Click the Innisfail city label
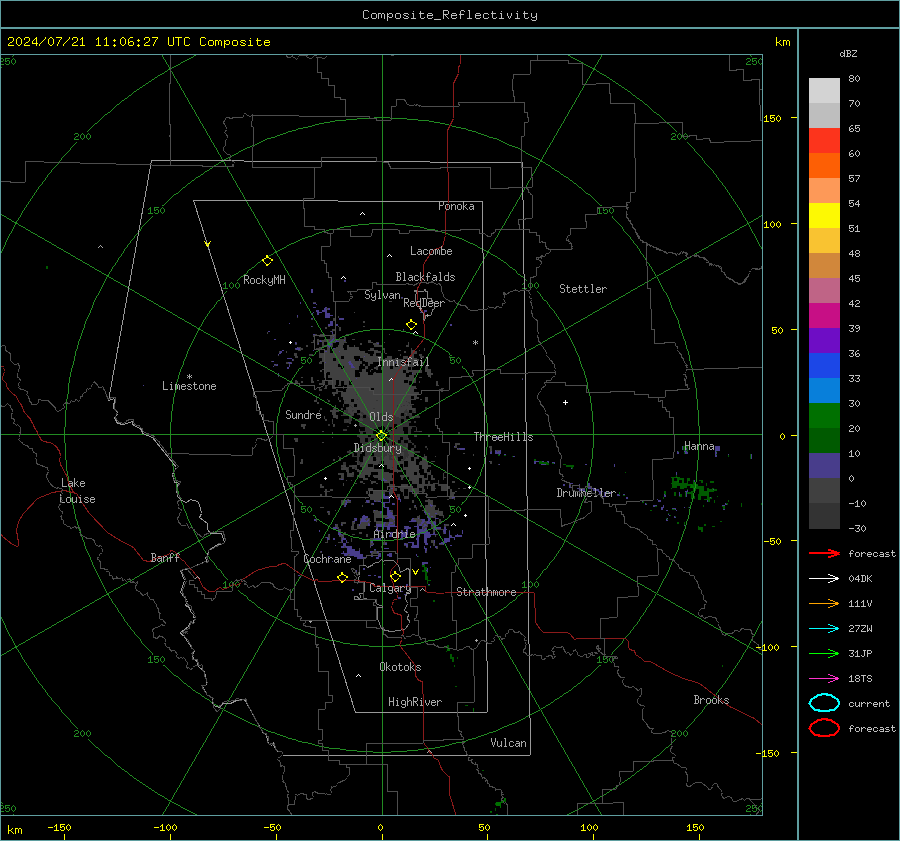Image resolution: width=900 pixels, height=841 pixels. [403, 362]
